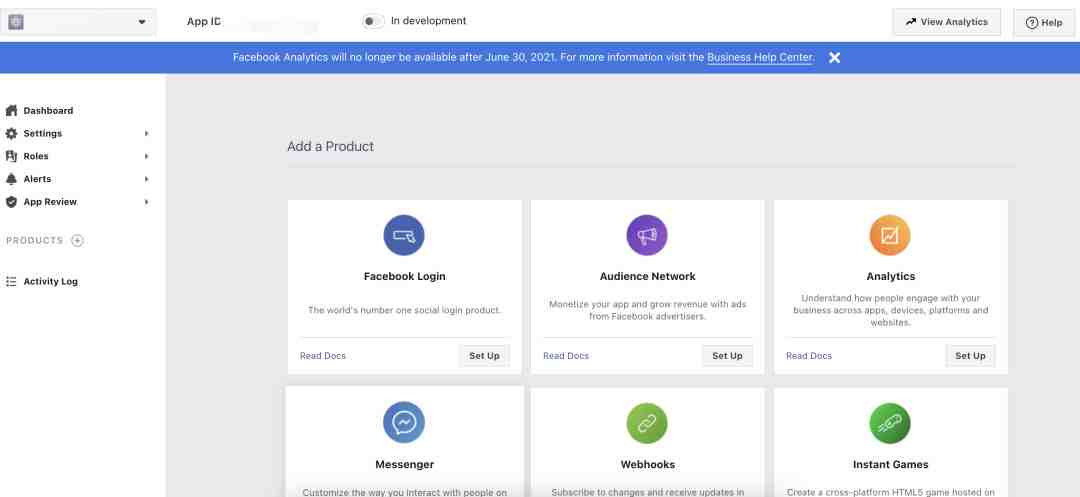Click the Add a Product heading
Image resolution: width=1080 pixels, height=497 pixels.
[331, 147]
